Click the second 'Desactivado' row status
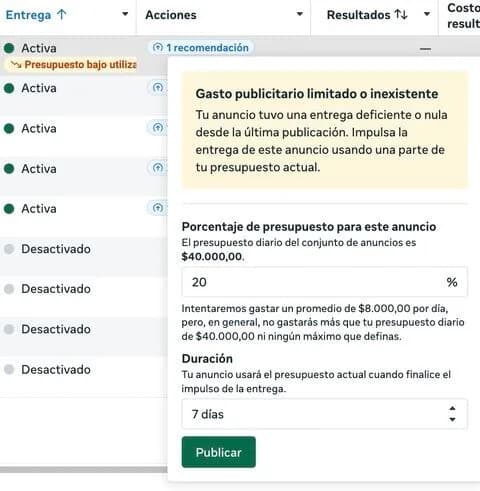480x491 pixels. pyautogui.click(x=56, y=289)
